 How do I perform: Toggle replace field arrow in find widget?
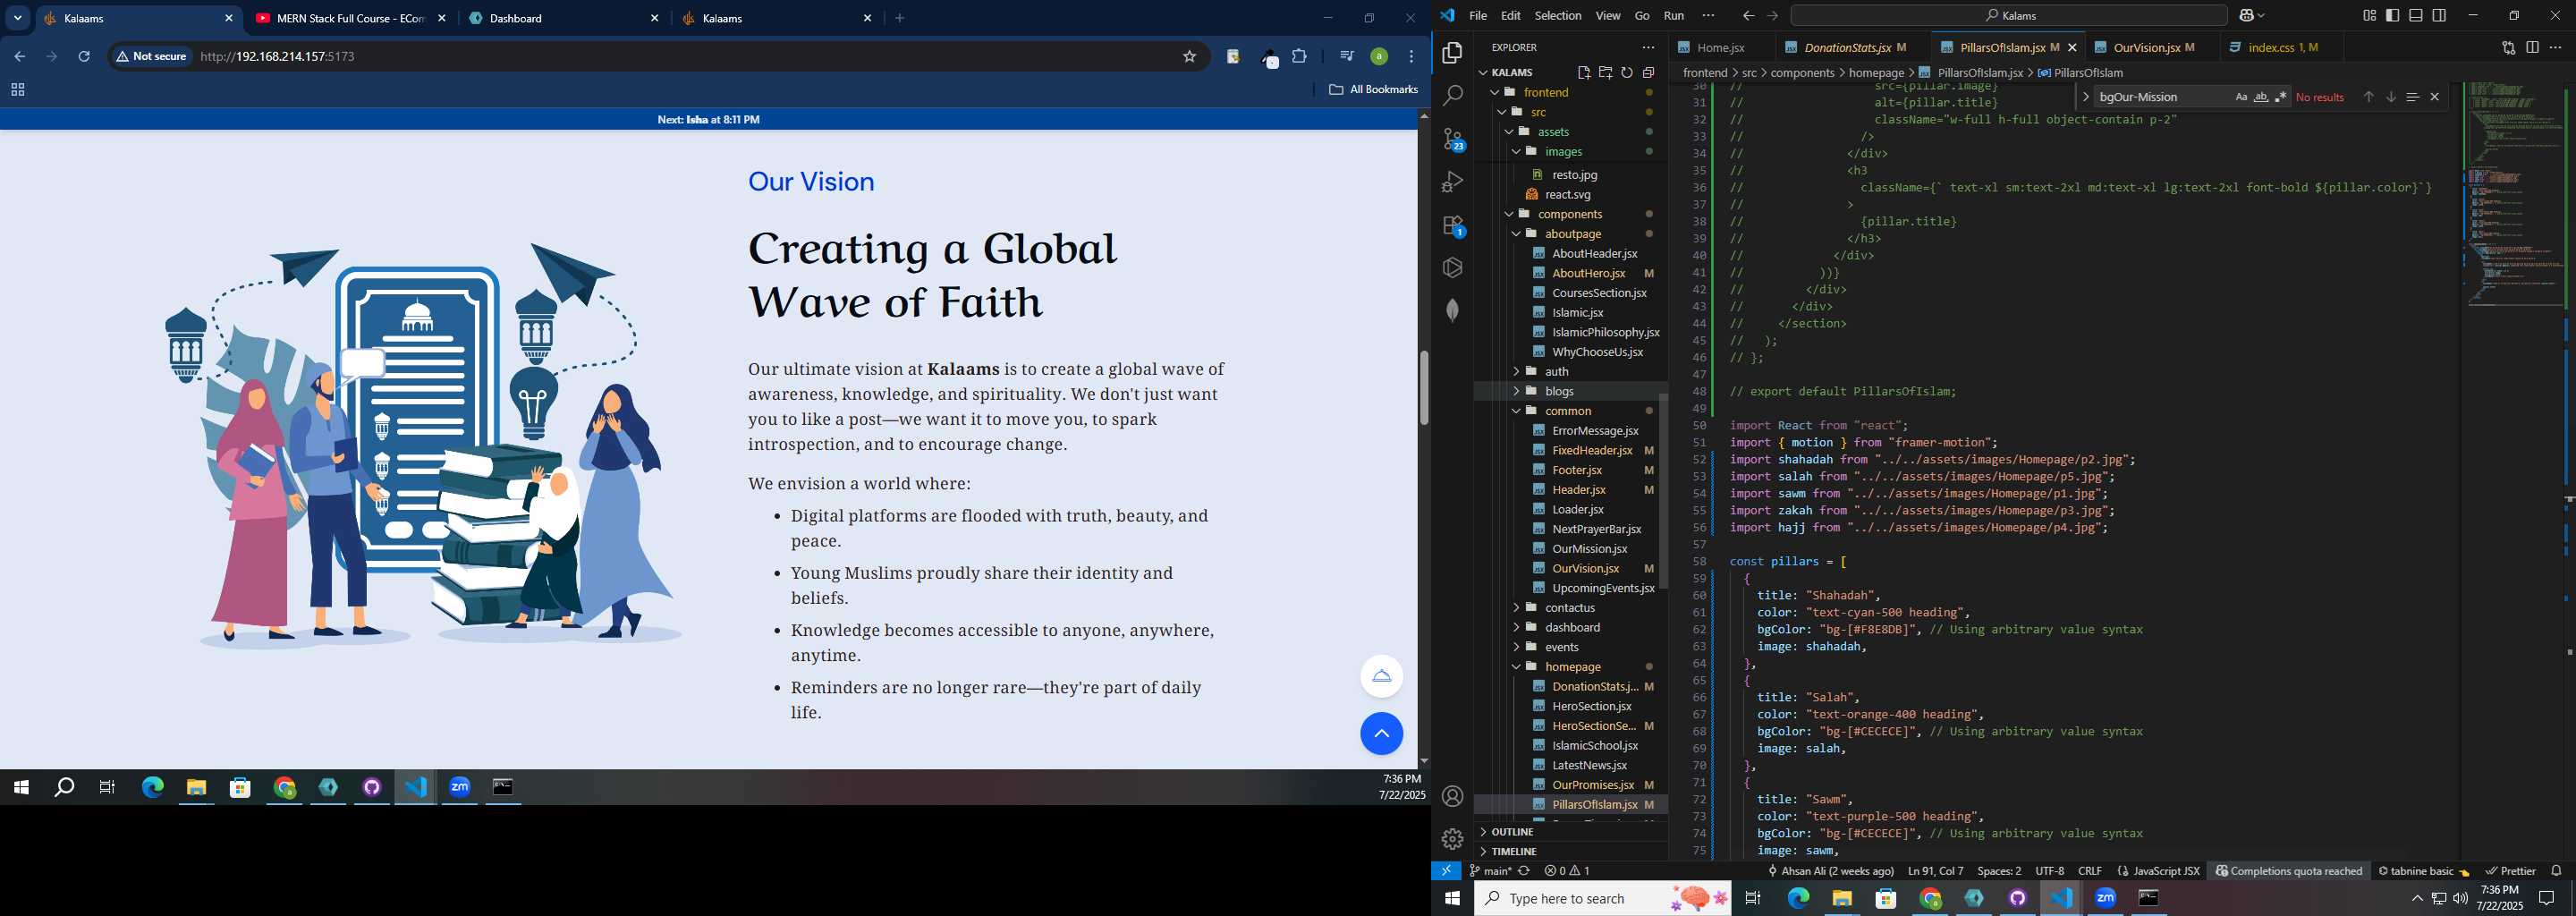(2085, 97)
